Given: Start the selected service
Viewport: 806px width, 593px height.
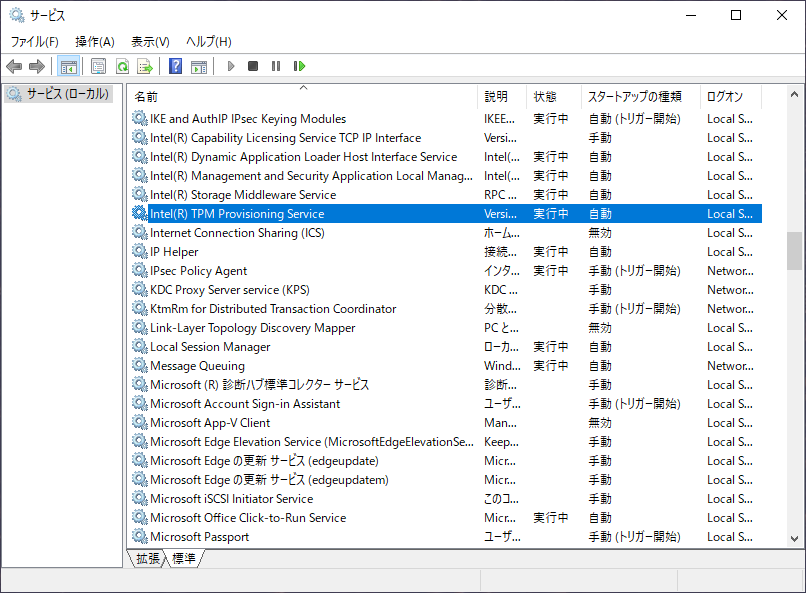Looking at the screenshot, I should pos(230,66).
